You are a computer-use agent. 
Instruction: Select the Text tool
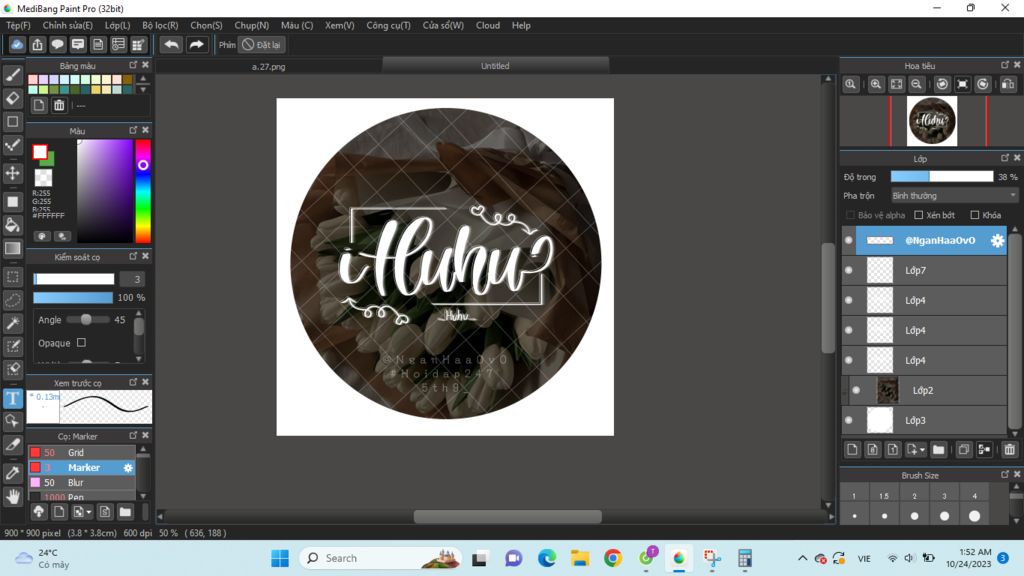[x=12, y=398]
